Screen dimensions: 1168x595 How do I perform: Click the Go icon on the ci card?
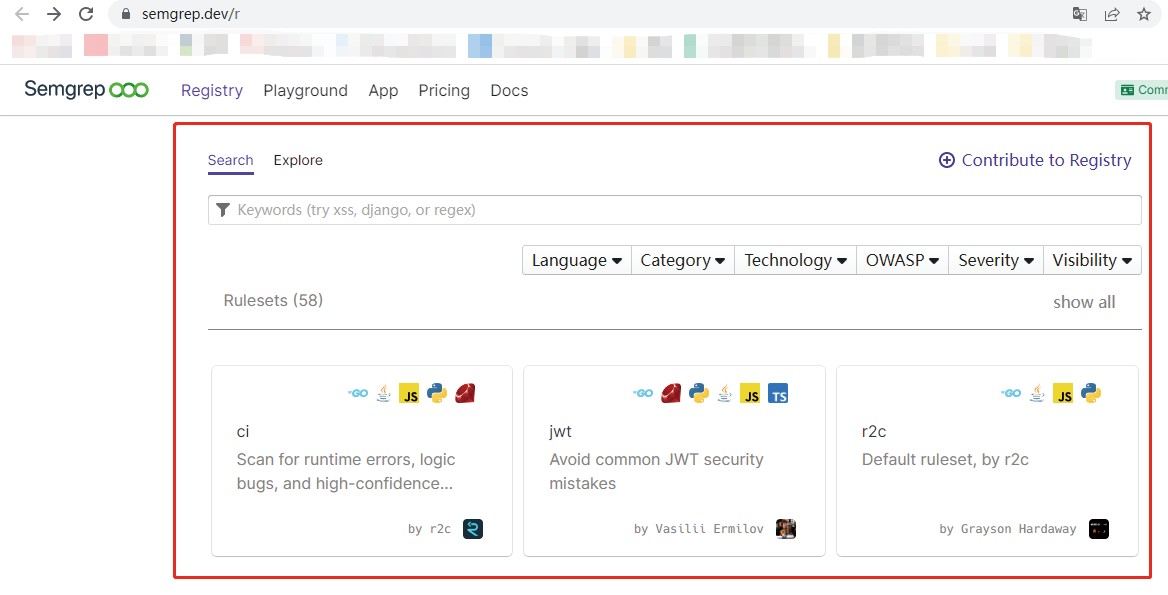click(358, 393)
